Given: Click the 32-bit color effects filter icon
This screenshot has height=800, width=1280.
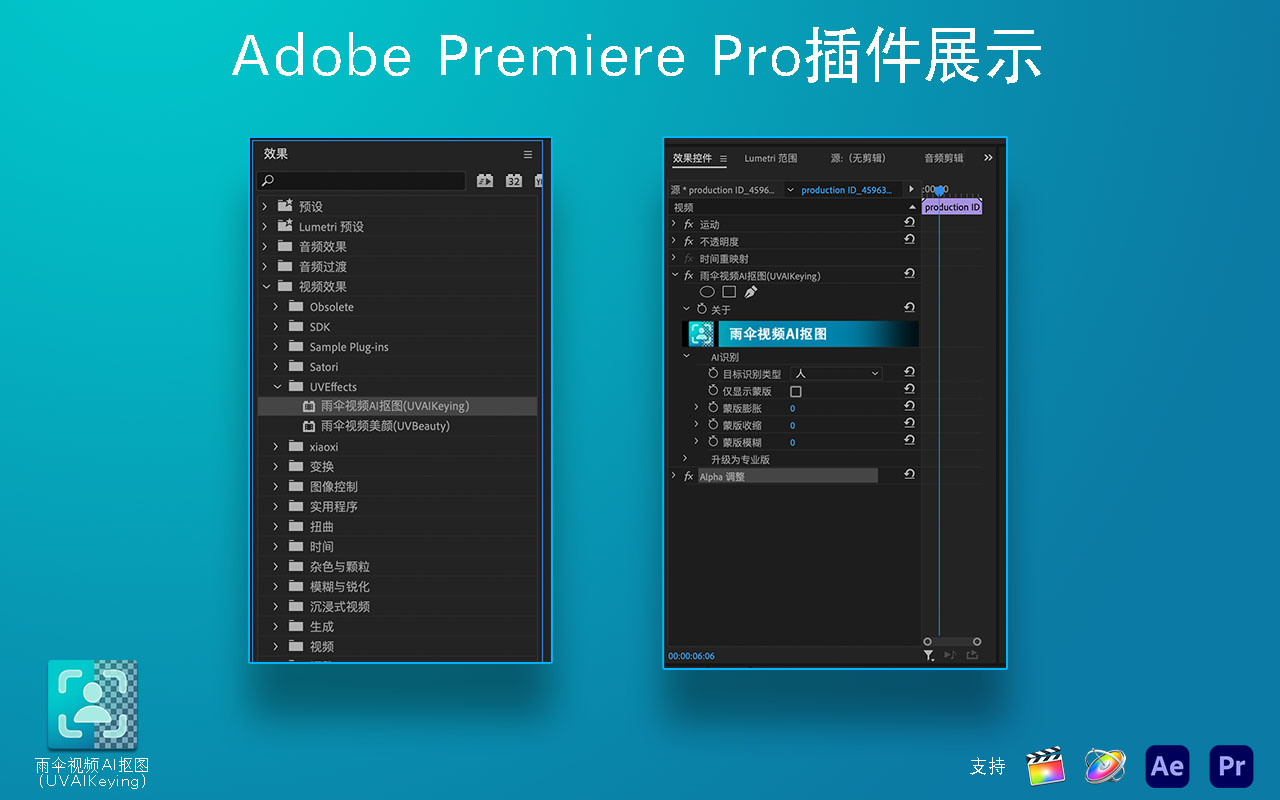Looking at the screenshot, I should point(513,181).
